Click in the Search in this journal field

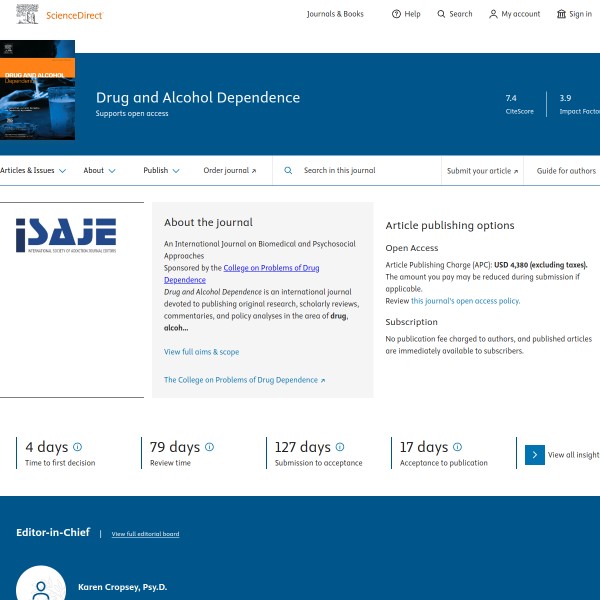365,171
